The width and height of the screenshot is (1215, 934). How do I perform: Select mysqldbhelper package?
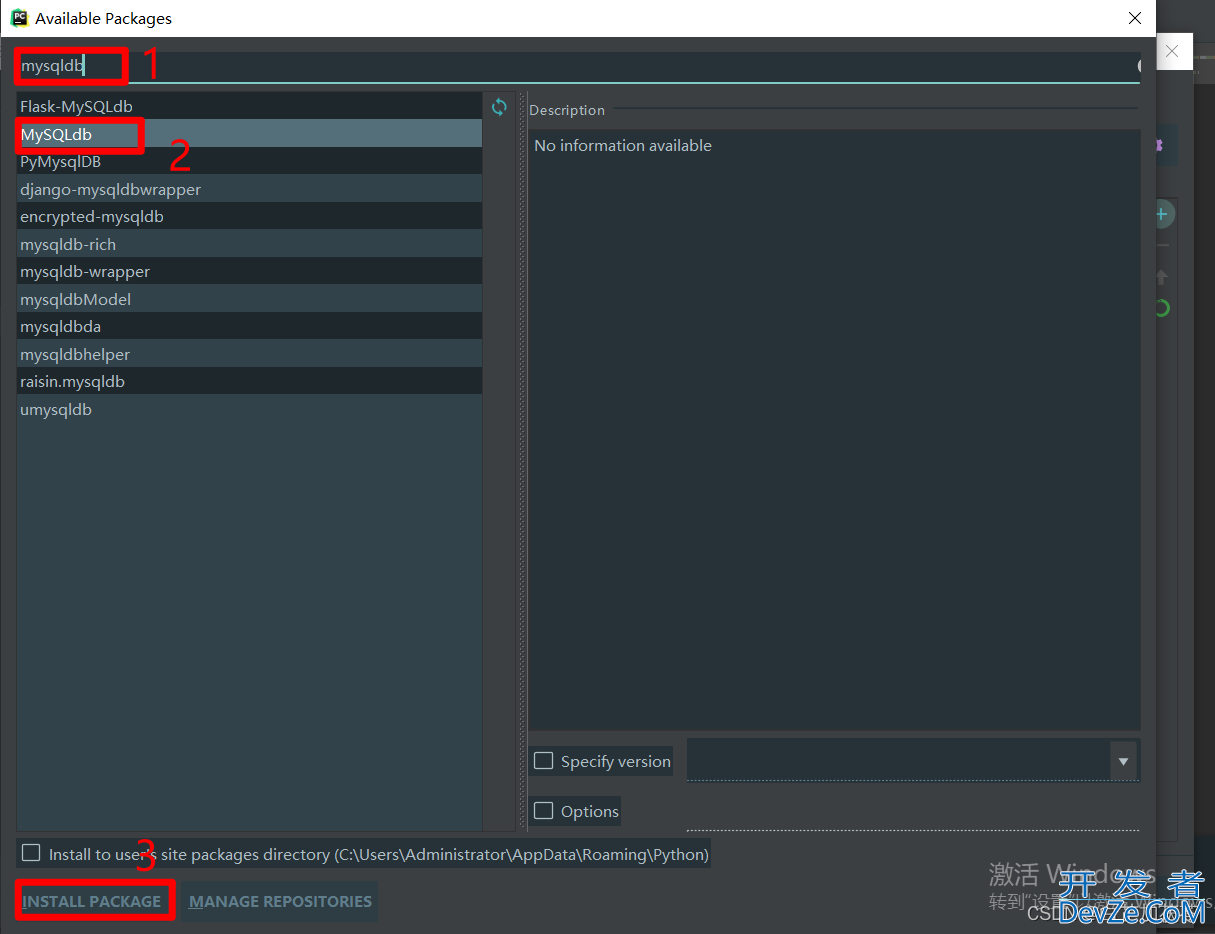click(x=249, y=354)
